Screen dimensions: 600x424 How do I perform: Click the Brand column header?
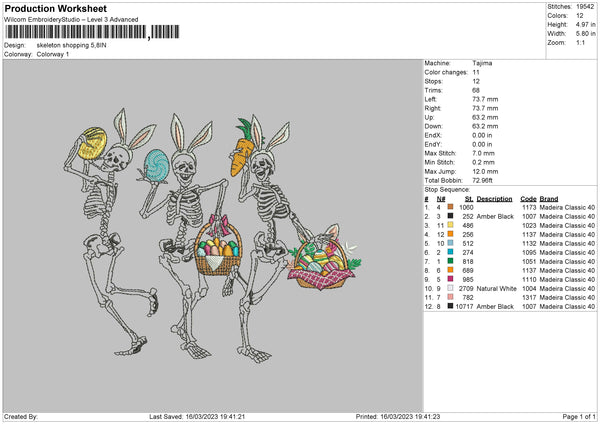coord(550,198)
